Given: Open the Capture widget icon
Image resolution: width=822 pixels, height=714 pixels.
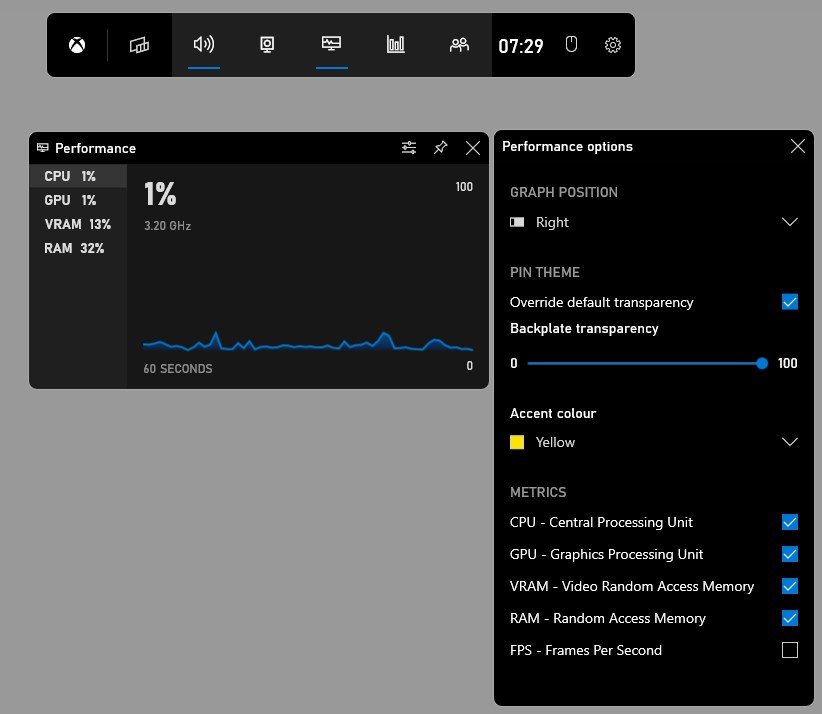Looking at the screenshot, I should pos(267,45).
